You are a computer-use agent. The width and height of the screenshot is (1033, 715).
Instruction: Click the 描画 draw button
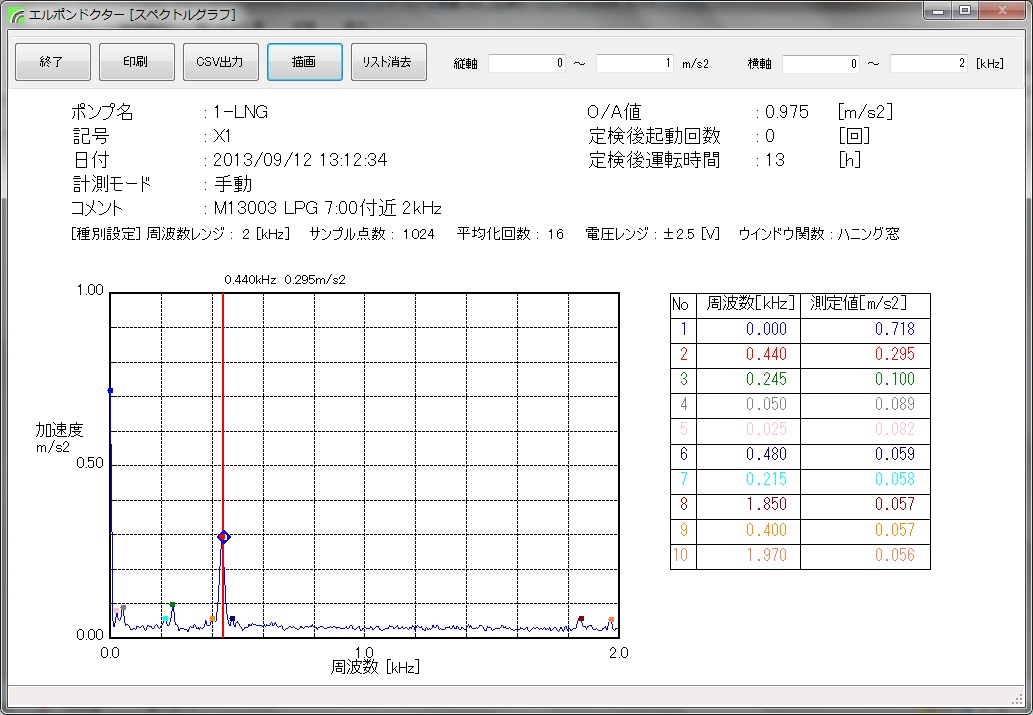coord(304,62)
